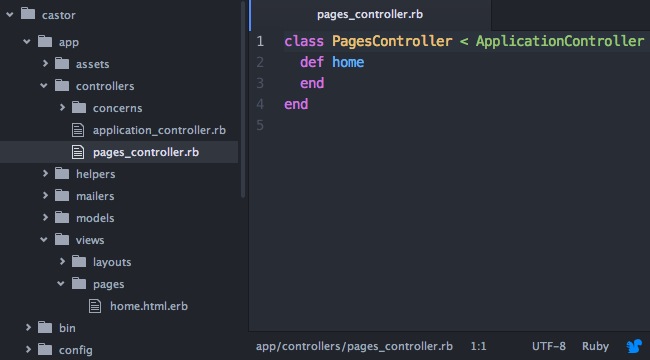Place cursor on ApplicationController in line 1
The height and width of the screenshot is (360, 650).
(560, 41)
